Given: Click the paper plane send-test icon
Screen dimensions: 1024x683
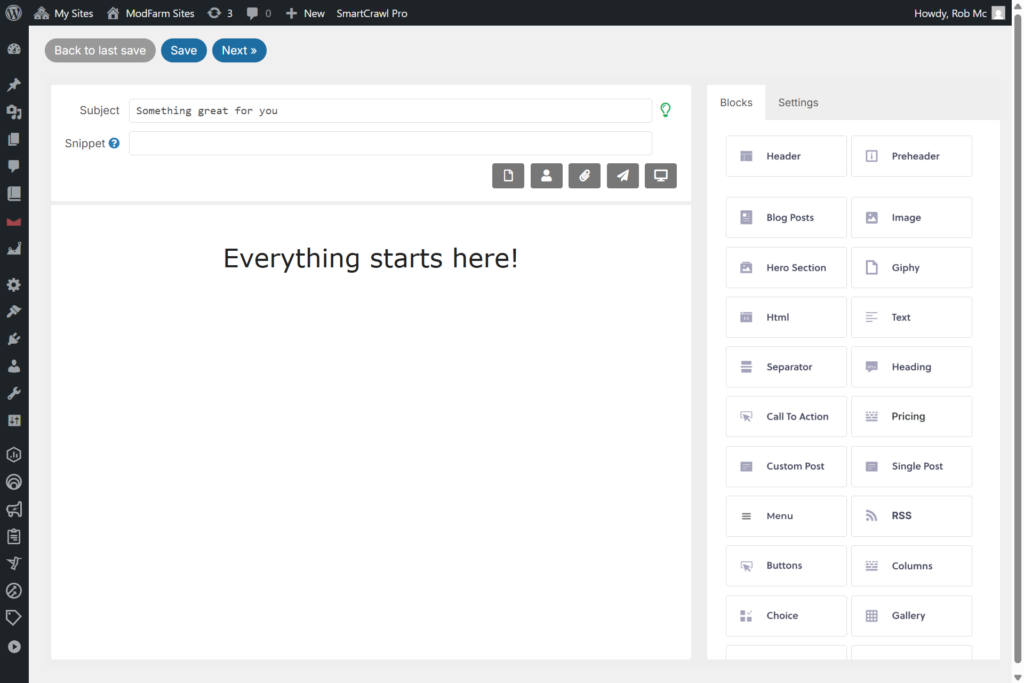Looking at the screenshot, I should coord(622,176).
